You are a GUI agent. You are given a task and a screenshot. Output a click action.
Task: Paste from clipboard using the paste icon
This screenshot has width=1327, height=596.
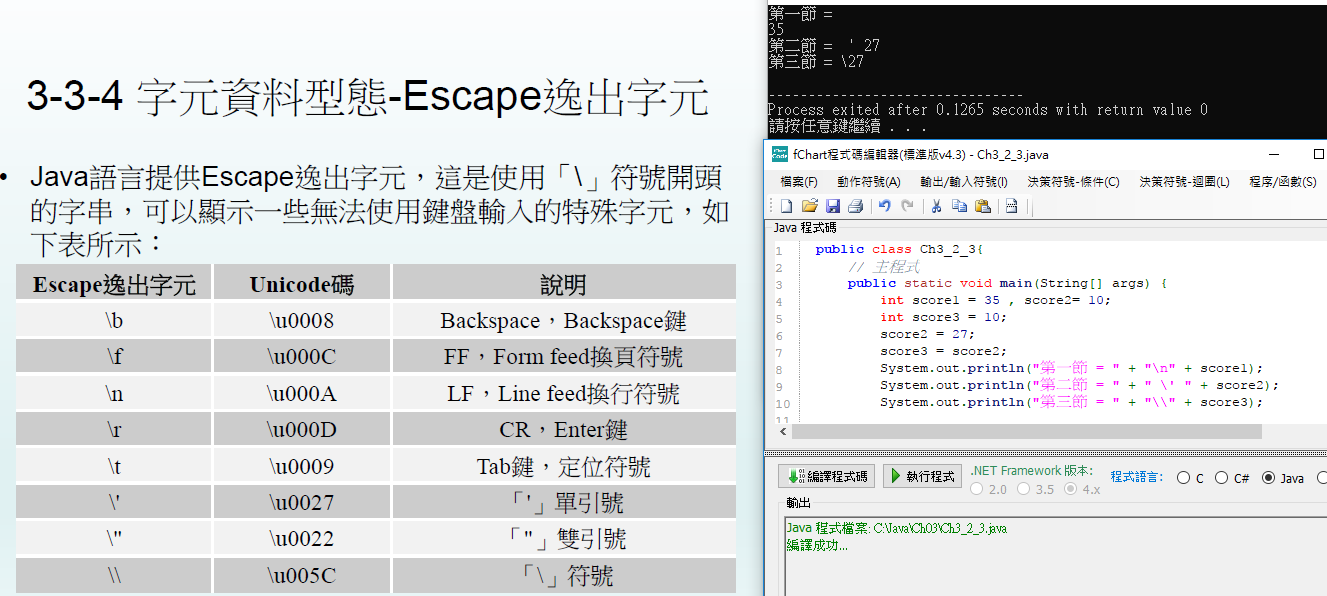(982, 206)
